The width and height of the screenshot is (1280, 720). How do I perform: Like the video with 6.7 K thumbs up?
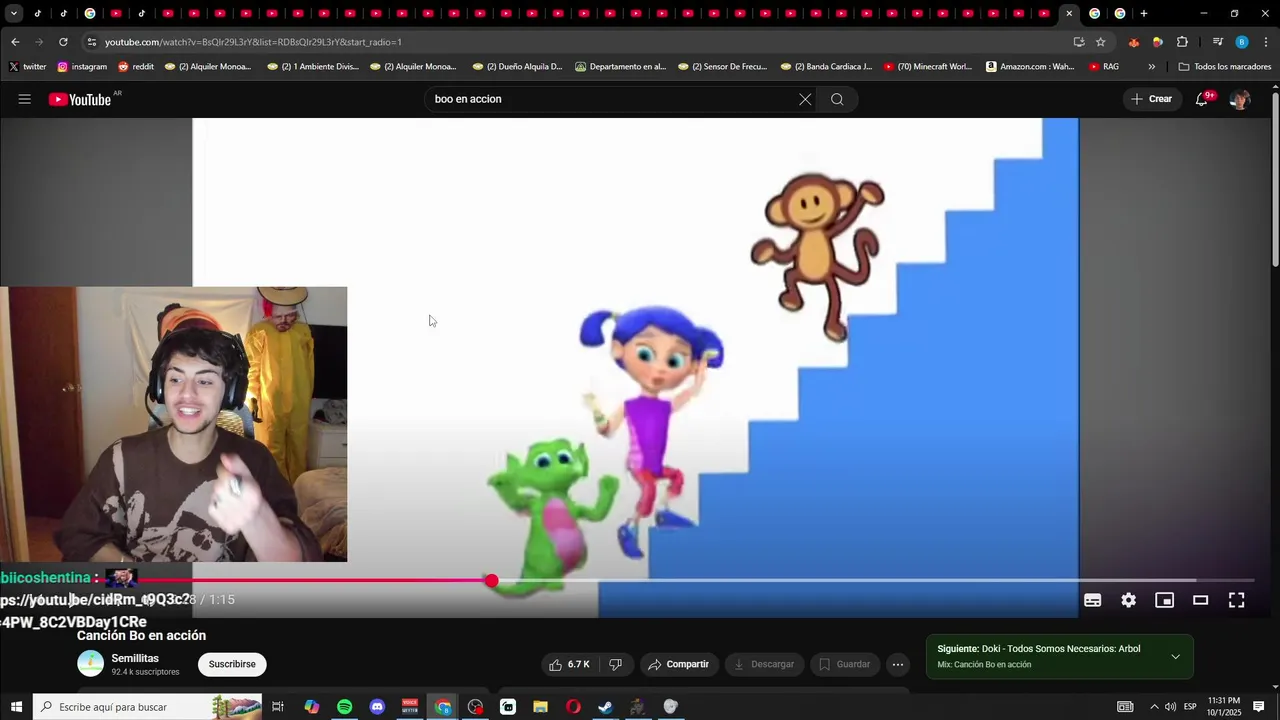tap(568, 664)
